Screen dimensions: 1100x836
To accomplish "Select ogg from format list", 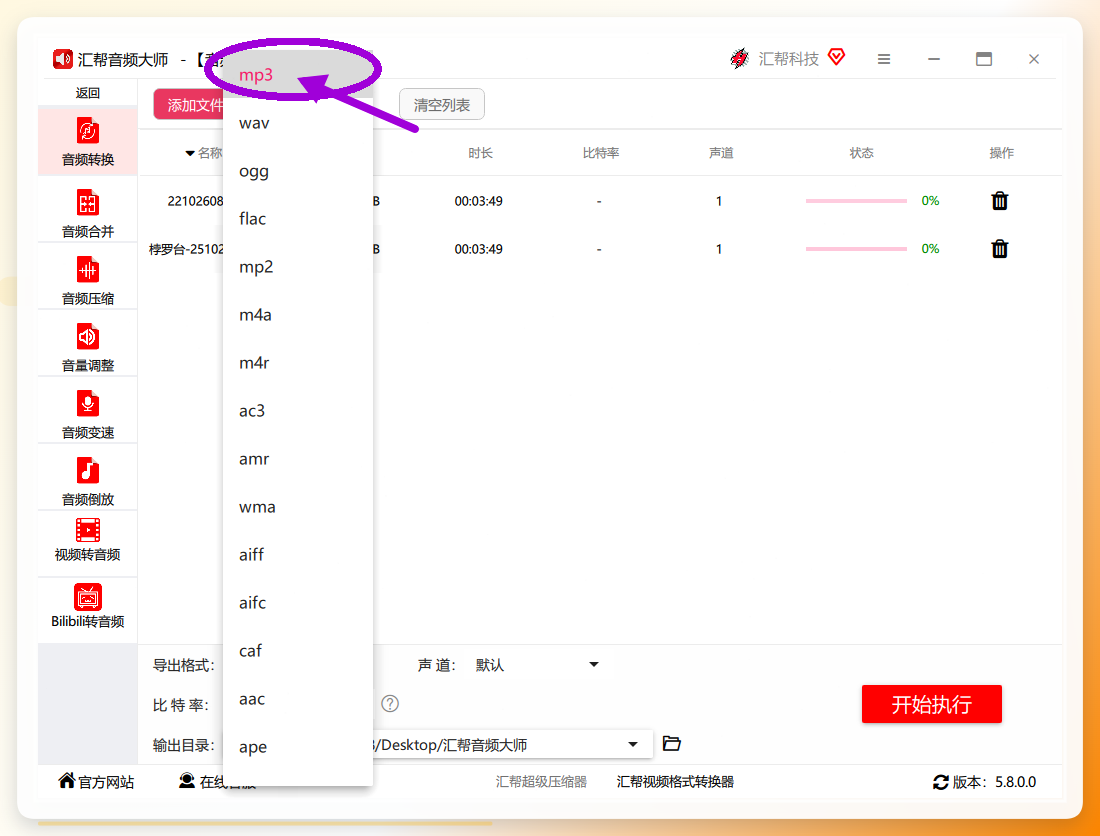I will point(297,171).
